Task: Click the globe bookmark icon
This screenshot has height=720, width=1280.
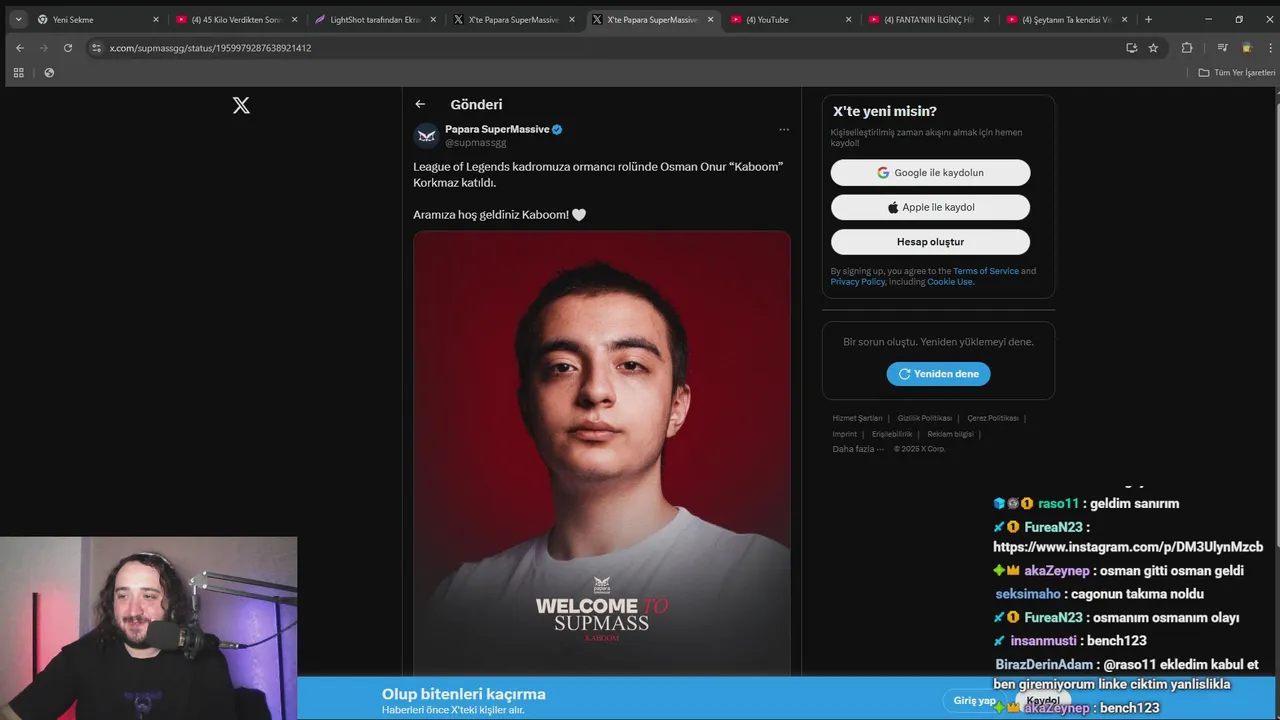Action: 49,72
